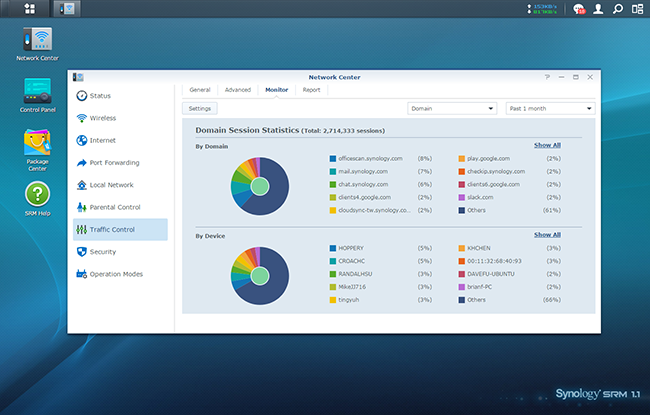Image resolution: width=650 pixels, height=415 pixels.
Task: Switch to the Advanced tab
Action: 237,90
